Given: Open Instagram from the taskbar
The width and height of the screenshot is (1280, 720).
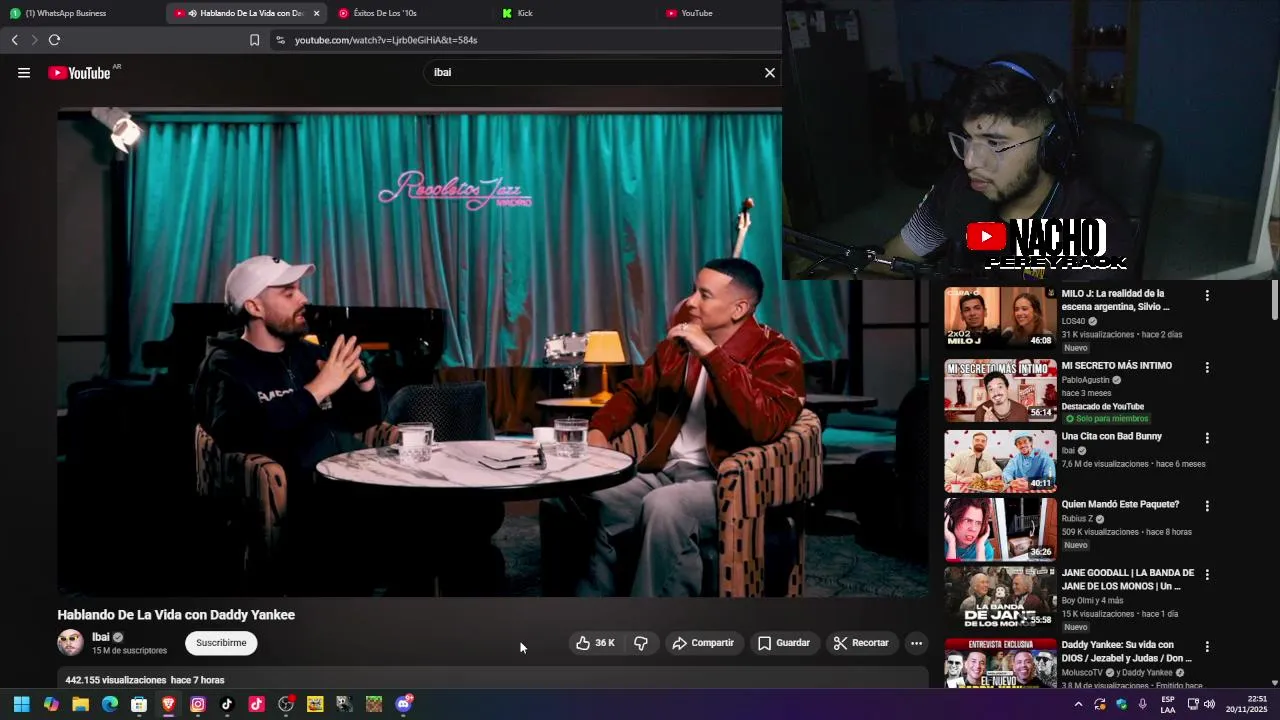Looking at the screenshot, I should (198, 704).
